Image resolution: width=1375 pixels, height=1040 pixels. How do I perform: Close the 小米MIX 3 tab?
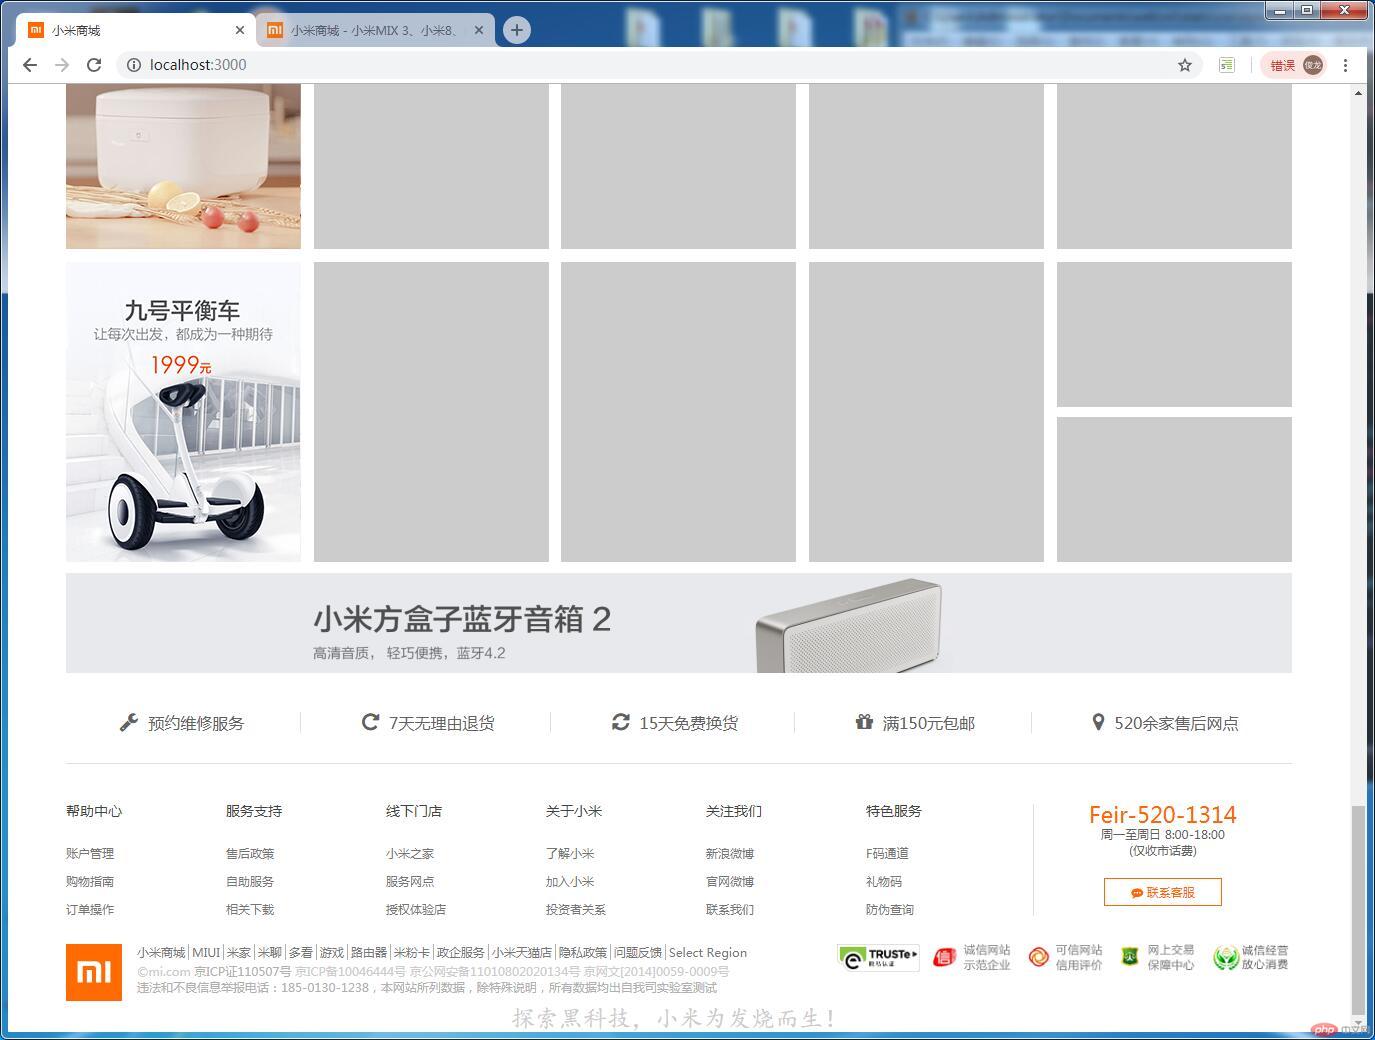click(x=478, y=30)
